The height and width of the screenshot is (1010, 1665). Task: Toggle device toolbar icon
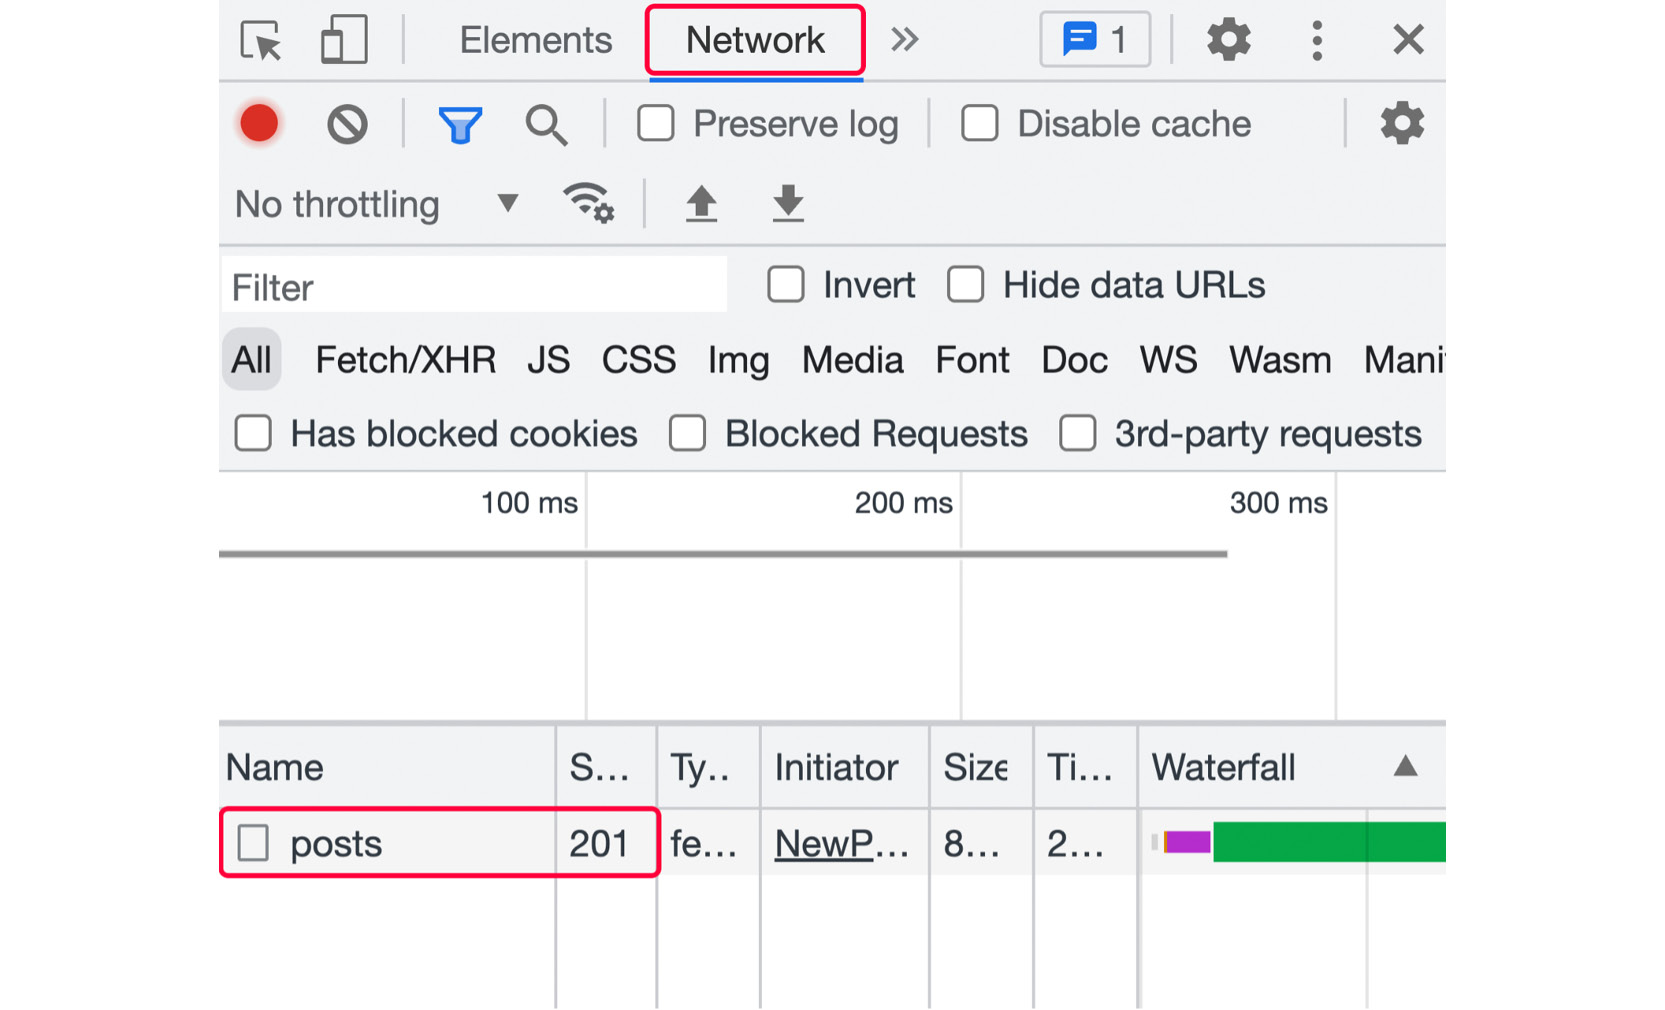click(344, 40)
